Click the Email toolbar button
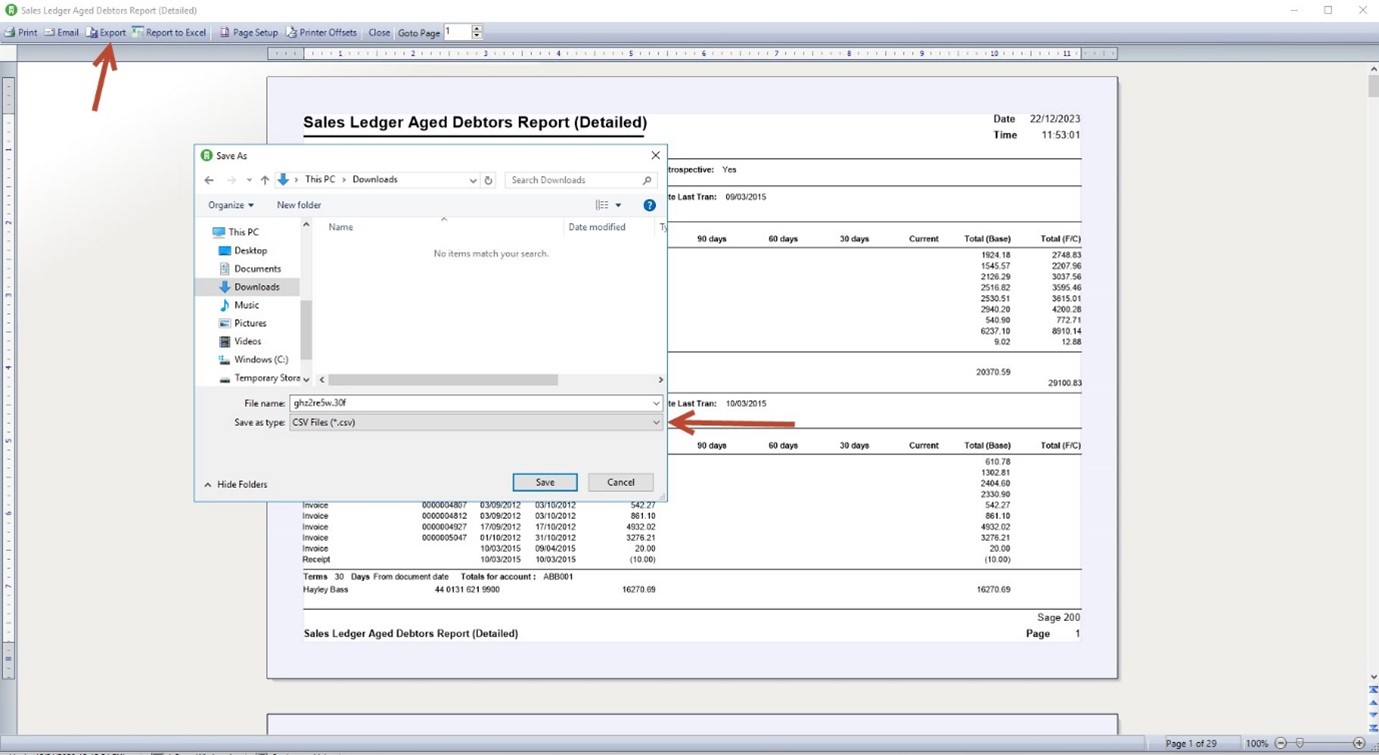Screen dimensions: 1379x755 coord(61,32)
